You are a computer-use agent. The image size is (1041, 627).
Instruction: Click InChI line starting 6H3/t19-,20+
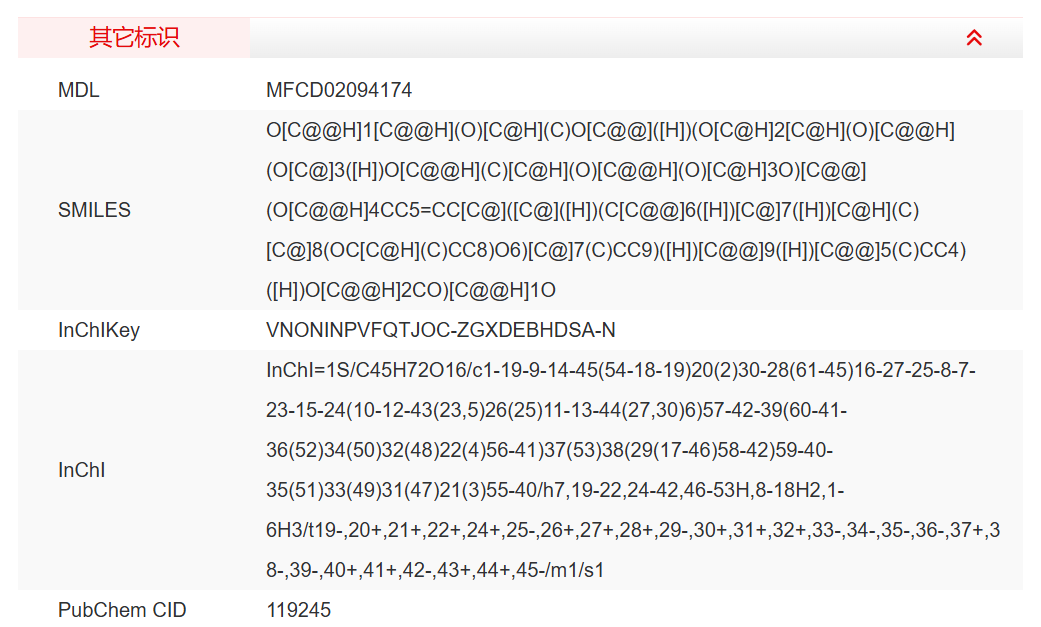[633, 530]
